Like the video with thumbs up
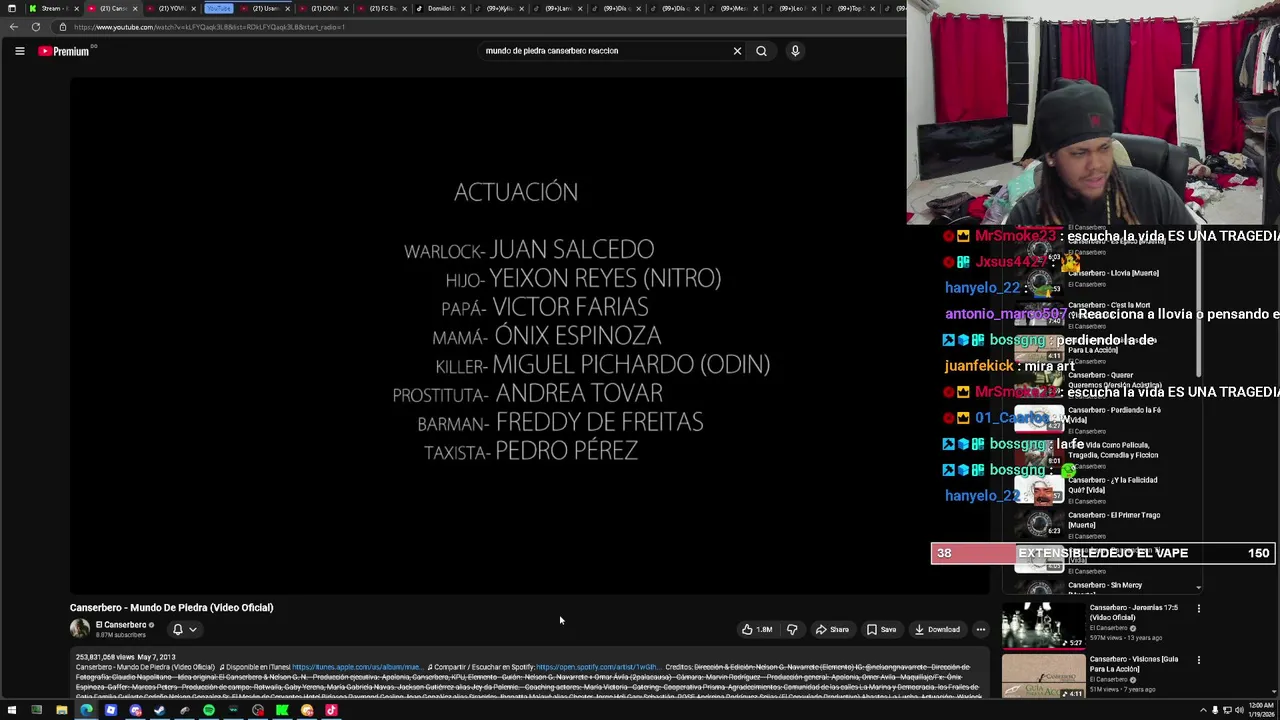This screenshot has height=720, width=1280. 757,630
